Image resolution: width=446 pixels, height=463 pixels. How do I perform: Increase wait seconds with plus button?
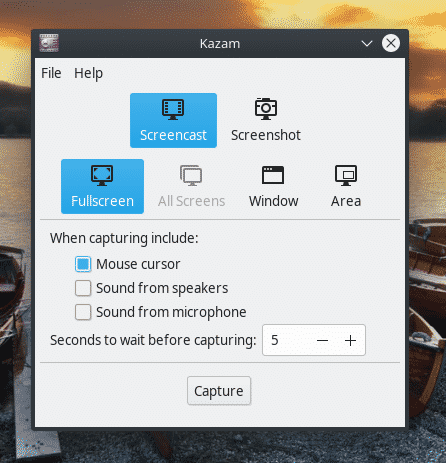pyautogui.click(x=350, y=340)
